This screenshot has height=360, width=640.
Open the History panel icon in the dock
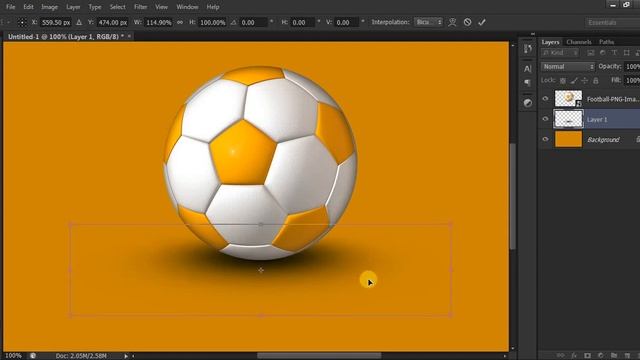[x=528, y=49]
